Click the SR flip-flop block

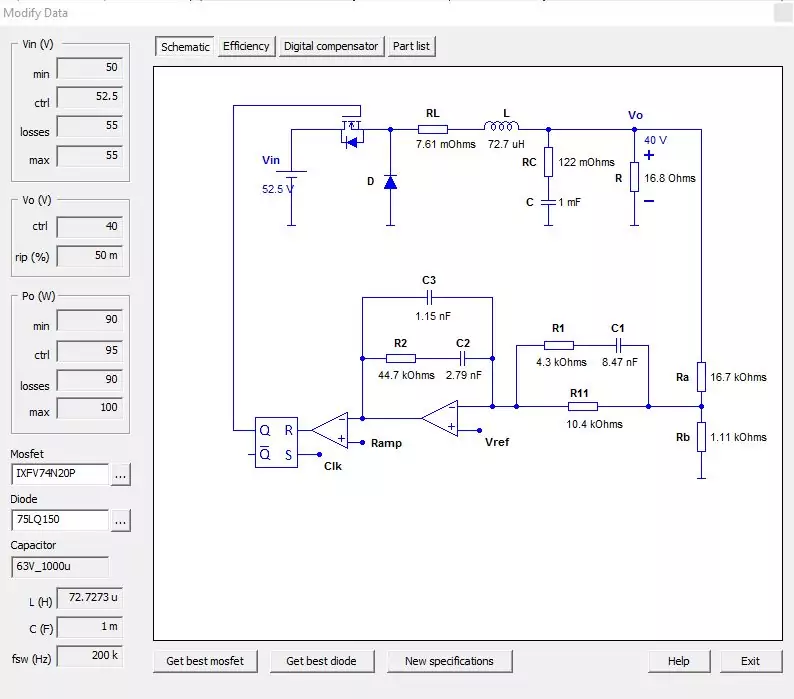point(277,441)
